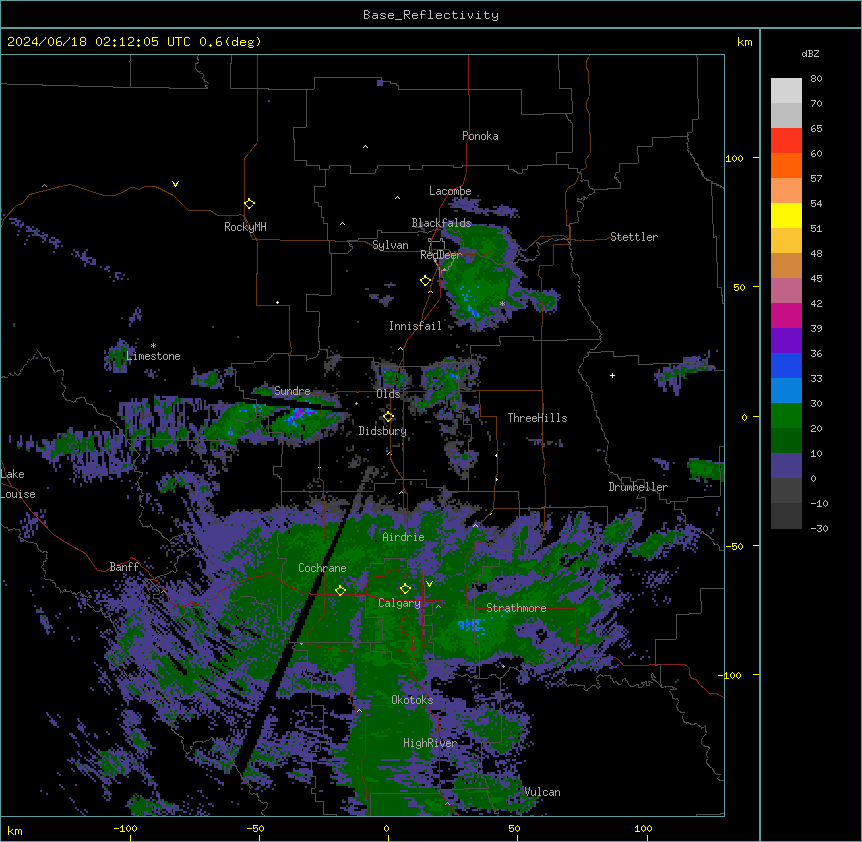Click the Blackfalds city label
Screen dimensions: 862x842
pos(441,223)
